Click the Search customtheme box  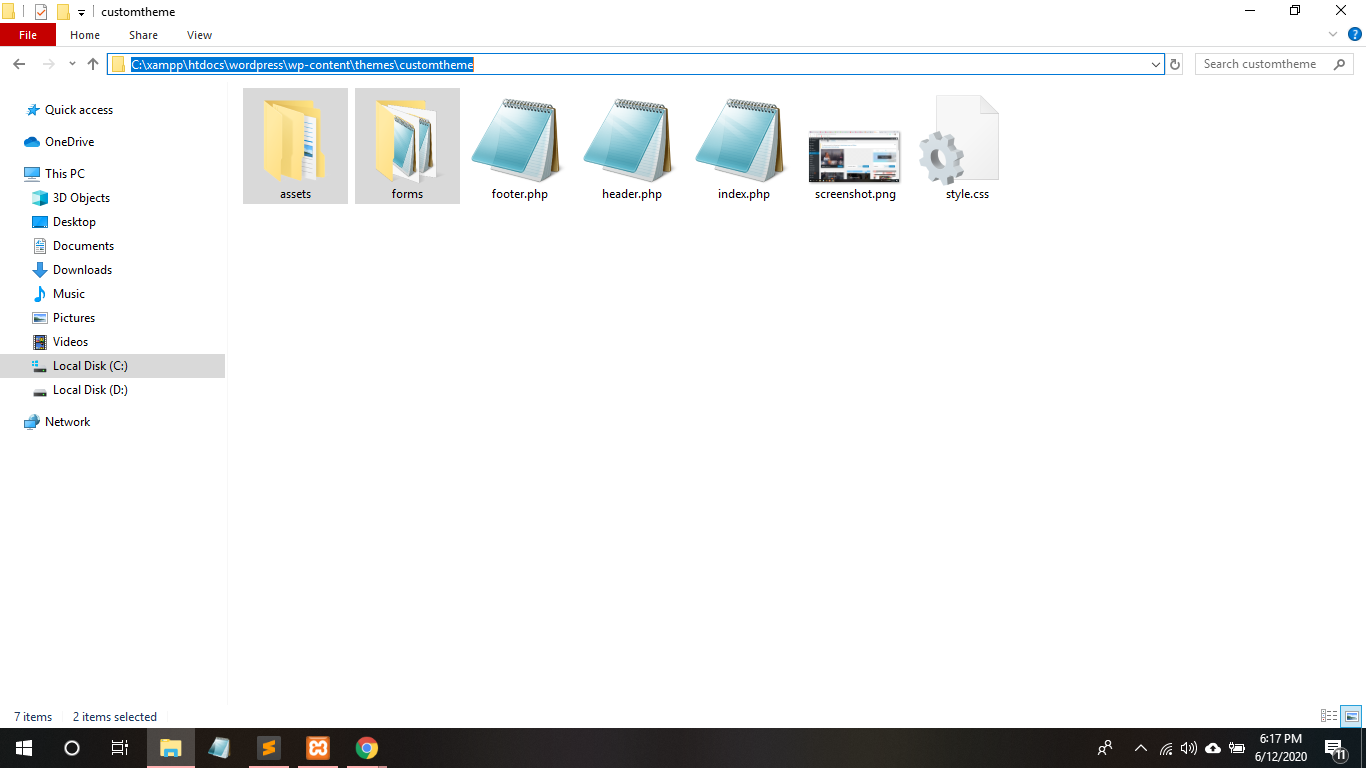point(1262,64)
